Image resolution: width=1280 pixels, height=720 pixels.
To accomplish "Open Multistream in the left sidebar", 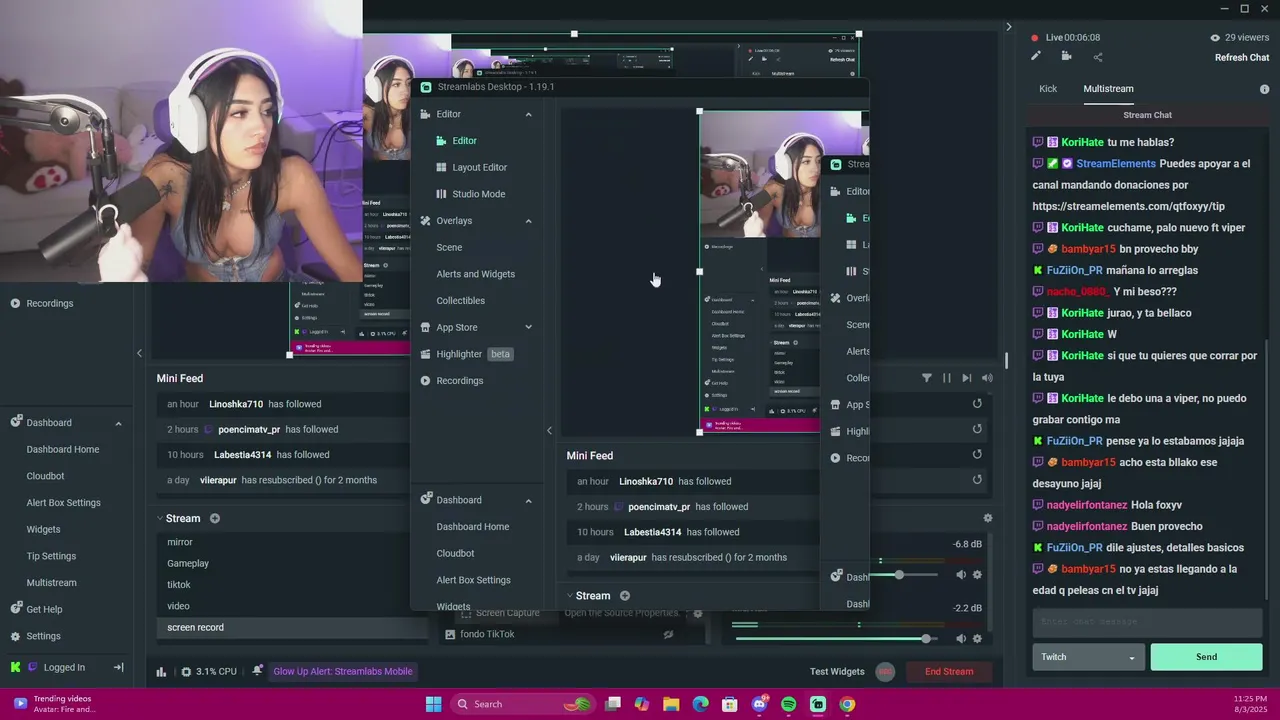I will [51, 583].
